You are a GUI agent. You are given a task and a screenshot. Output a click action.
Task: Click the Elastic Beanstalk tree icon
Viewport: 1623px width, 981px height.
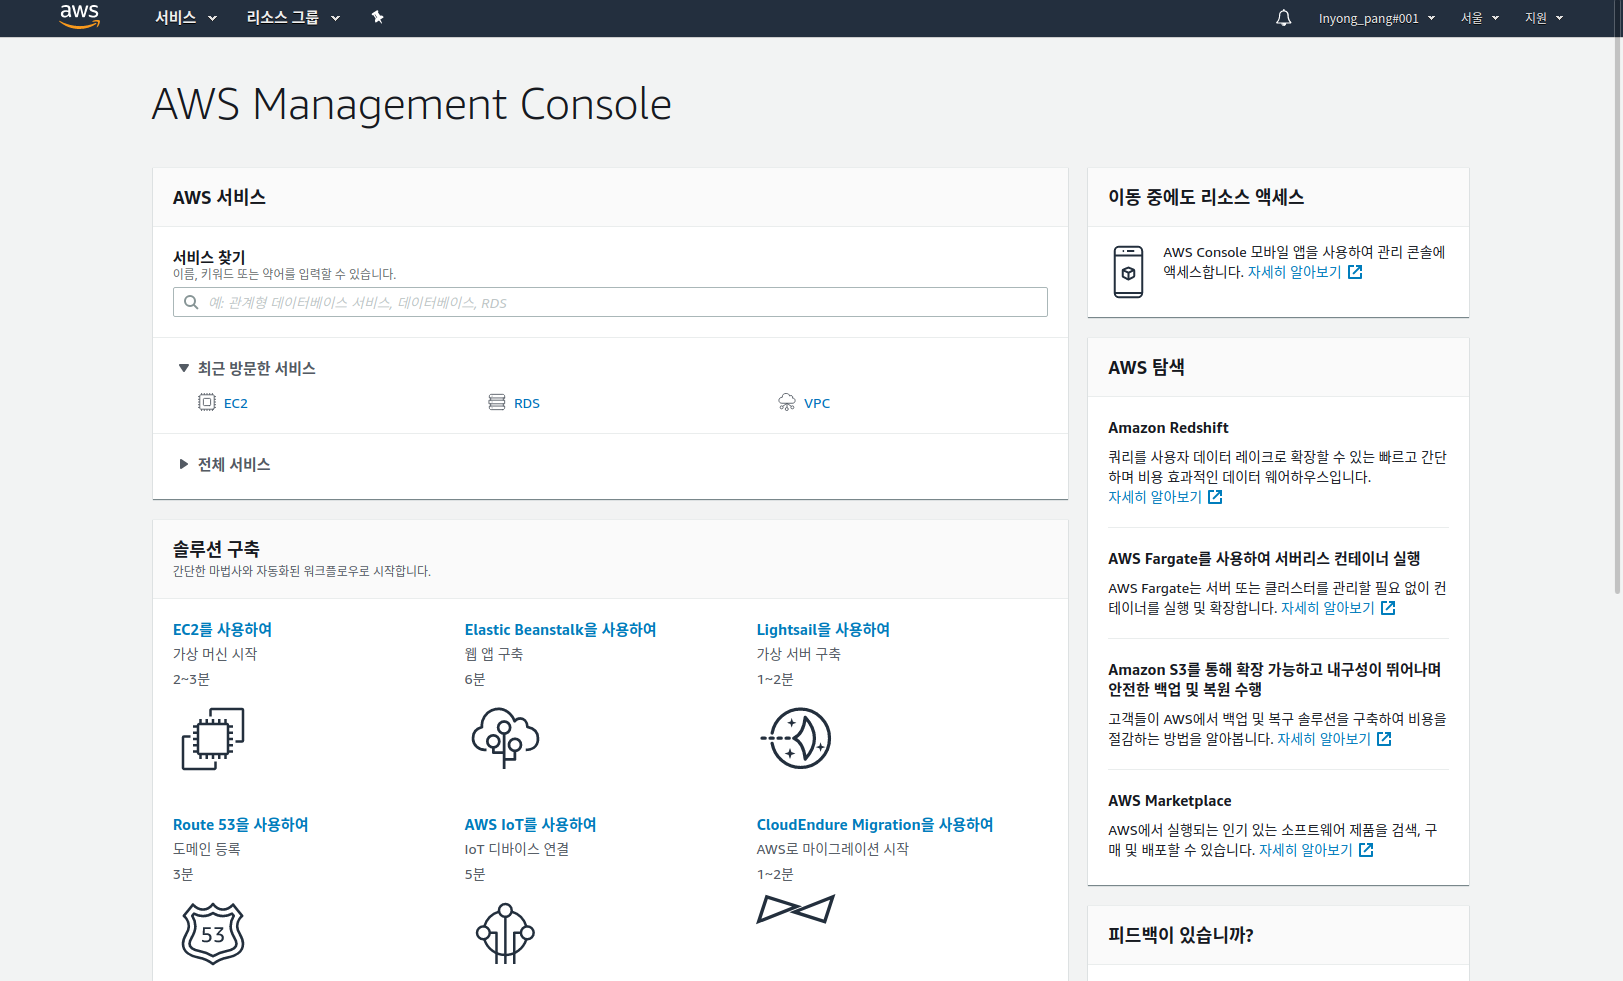[x=505, y=738]
